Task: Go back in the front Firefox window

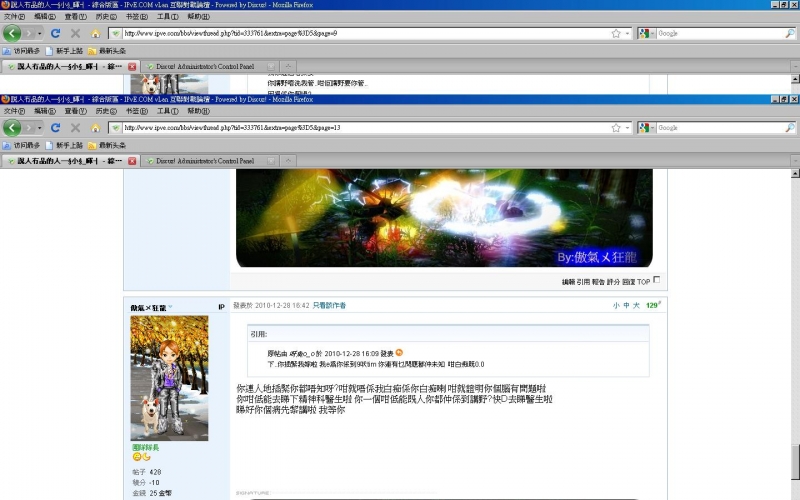Action: pyautogui.click(x=12, y=128)
